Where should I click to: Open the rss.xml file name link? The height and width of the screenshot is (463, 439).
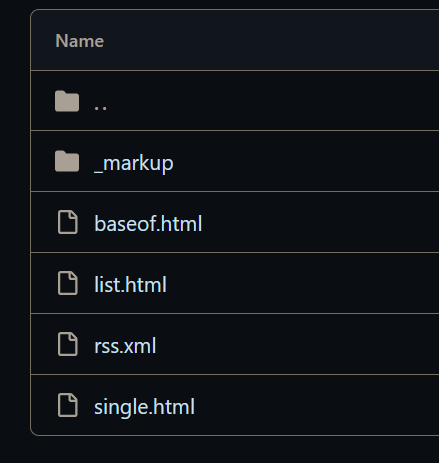pos(125,346)
